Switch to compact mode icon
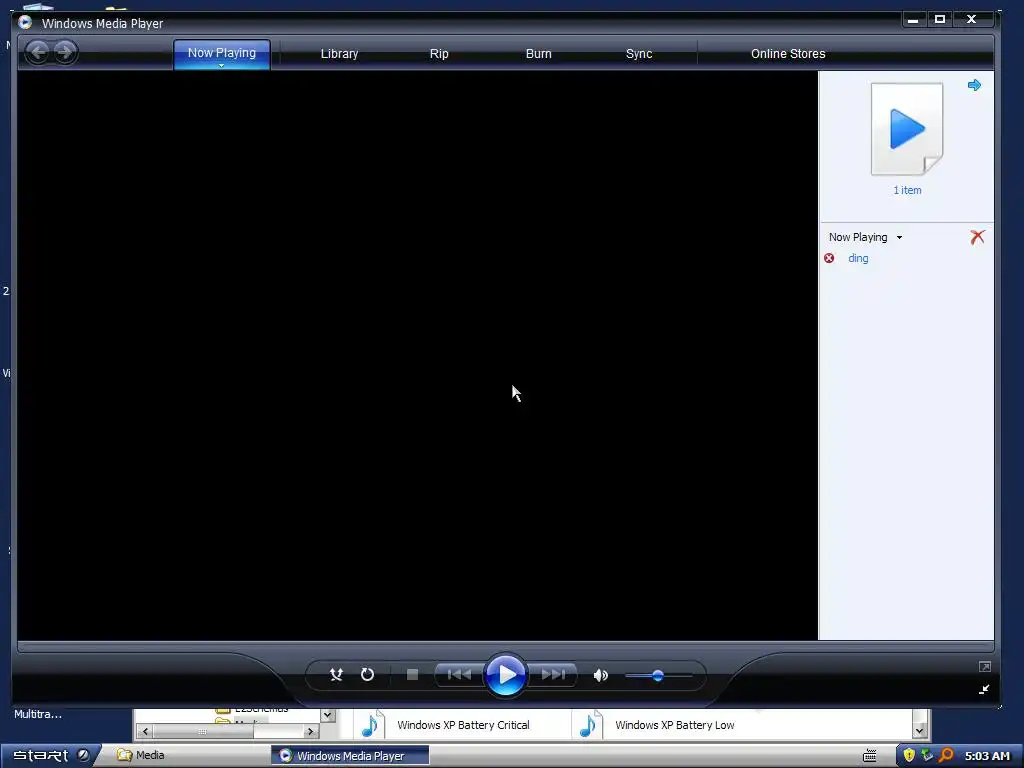This screenshot has width=1024, height=768. coord(984,690)
